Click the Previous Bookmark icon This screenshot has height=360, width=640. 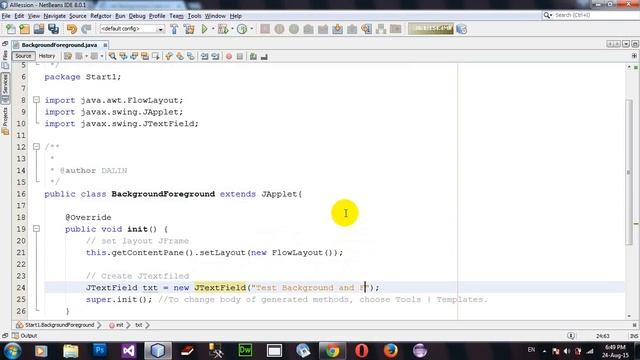(169, 56)
